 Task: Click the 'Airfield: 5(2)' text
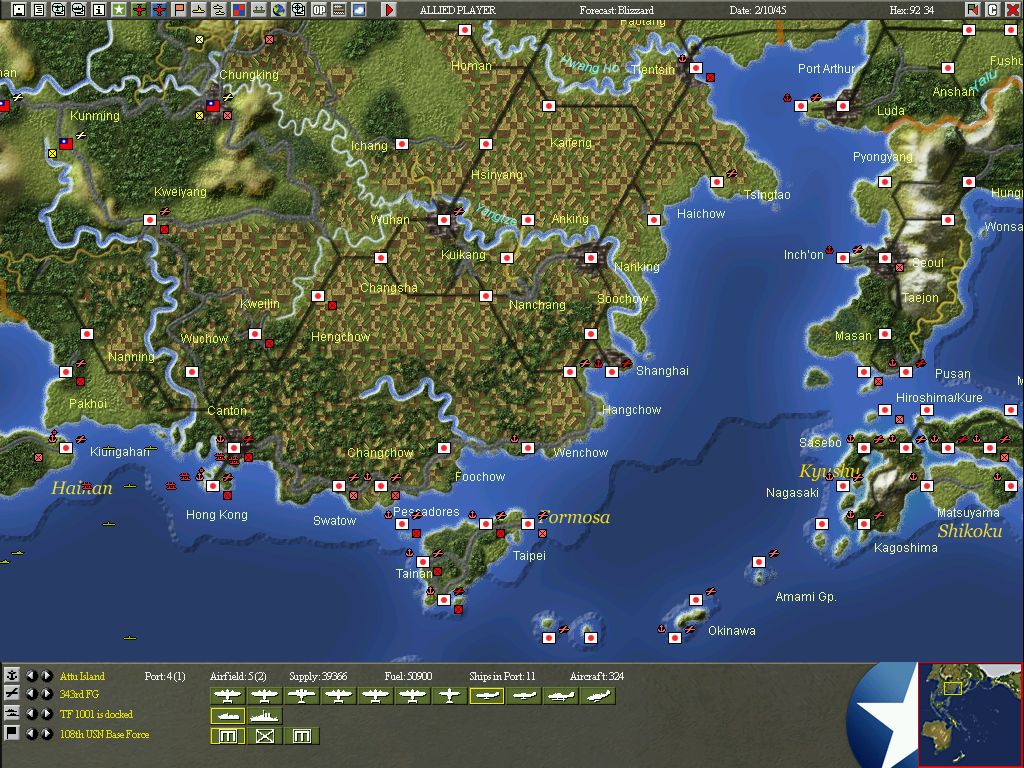(x=238, y=676)
